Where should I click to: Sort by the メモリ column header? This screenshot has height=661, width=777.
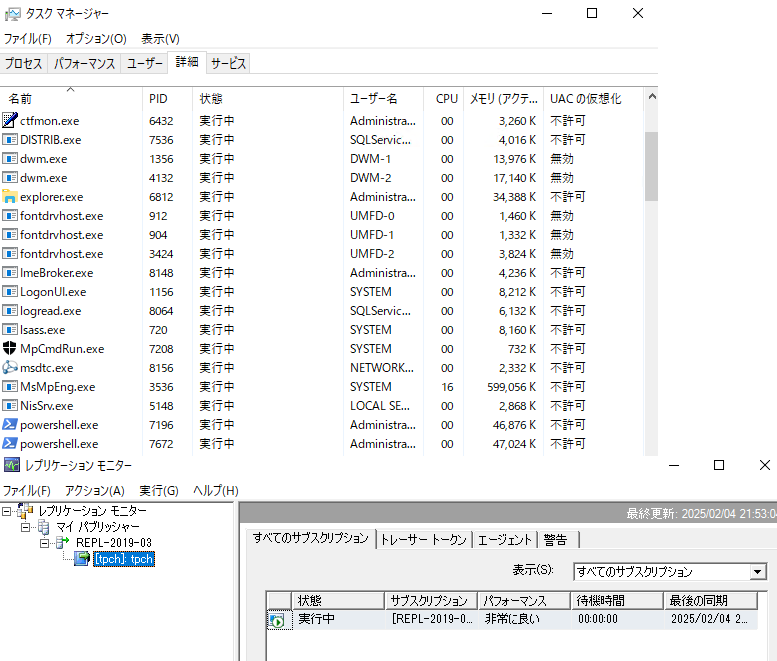[503, 98]
